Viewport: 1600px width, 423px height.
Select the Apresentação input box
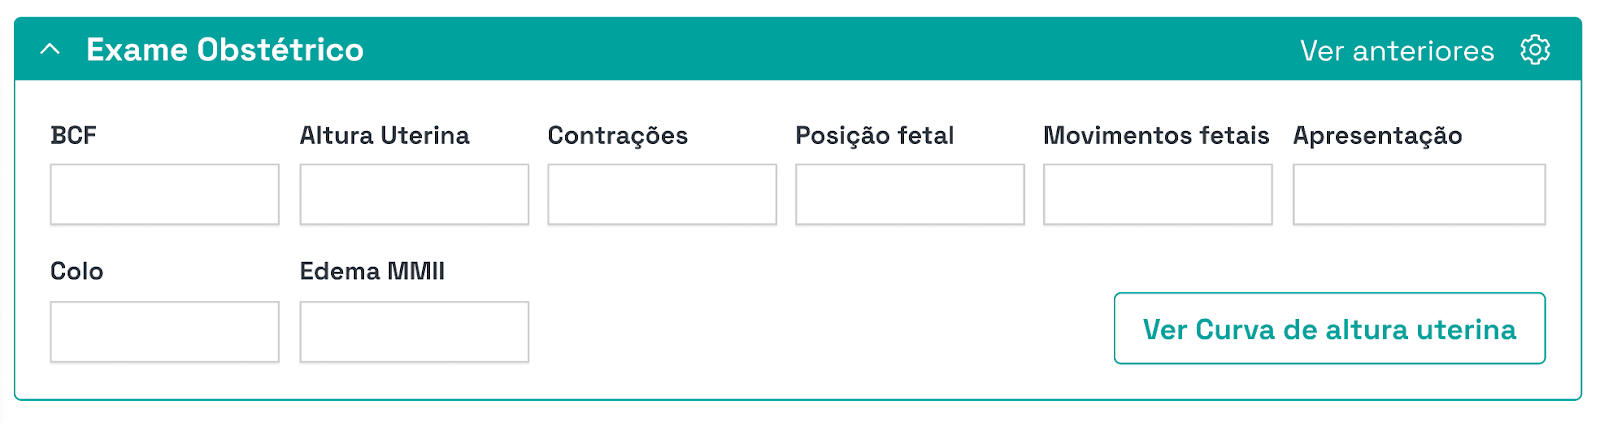pyautogui.click(x=1419, y=194)
